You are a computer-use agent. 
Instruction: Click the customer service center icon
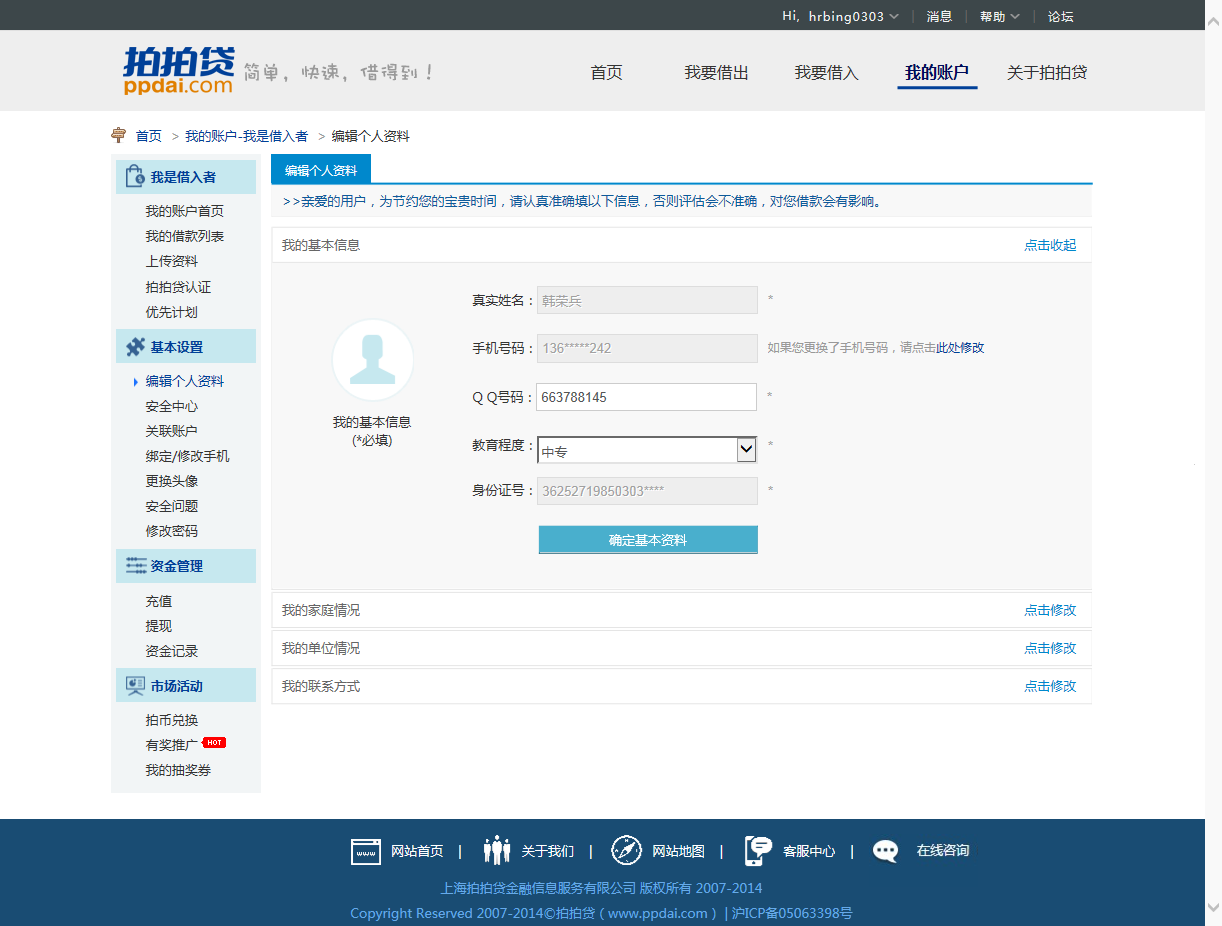758,851
